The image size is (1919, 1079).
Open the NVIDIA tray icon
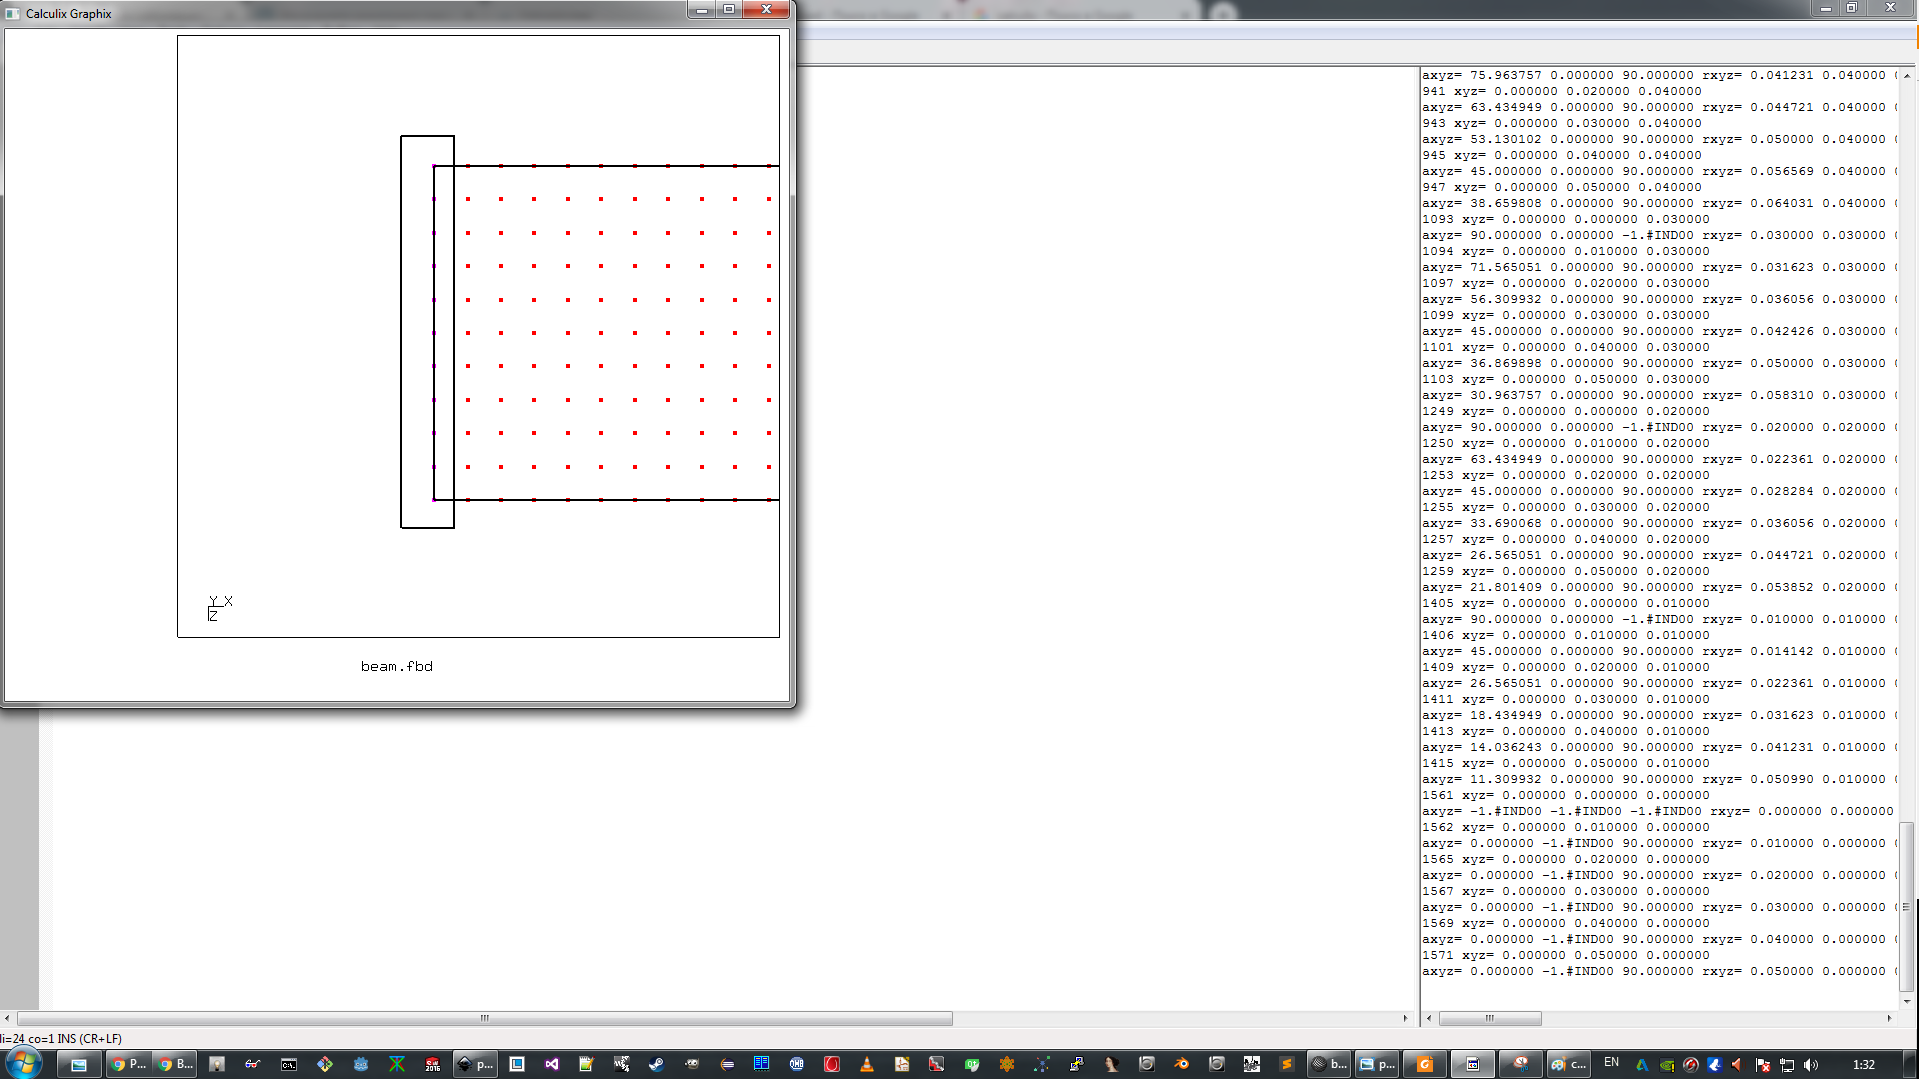pyautogui.click(x=1666, y=1065)
